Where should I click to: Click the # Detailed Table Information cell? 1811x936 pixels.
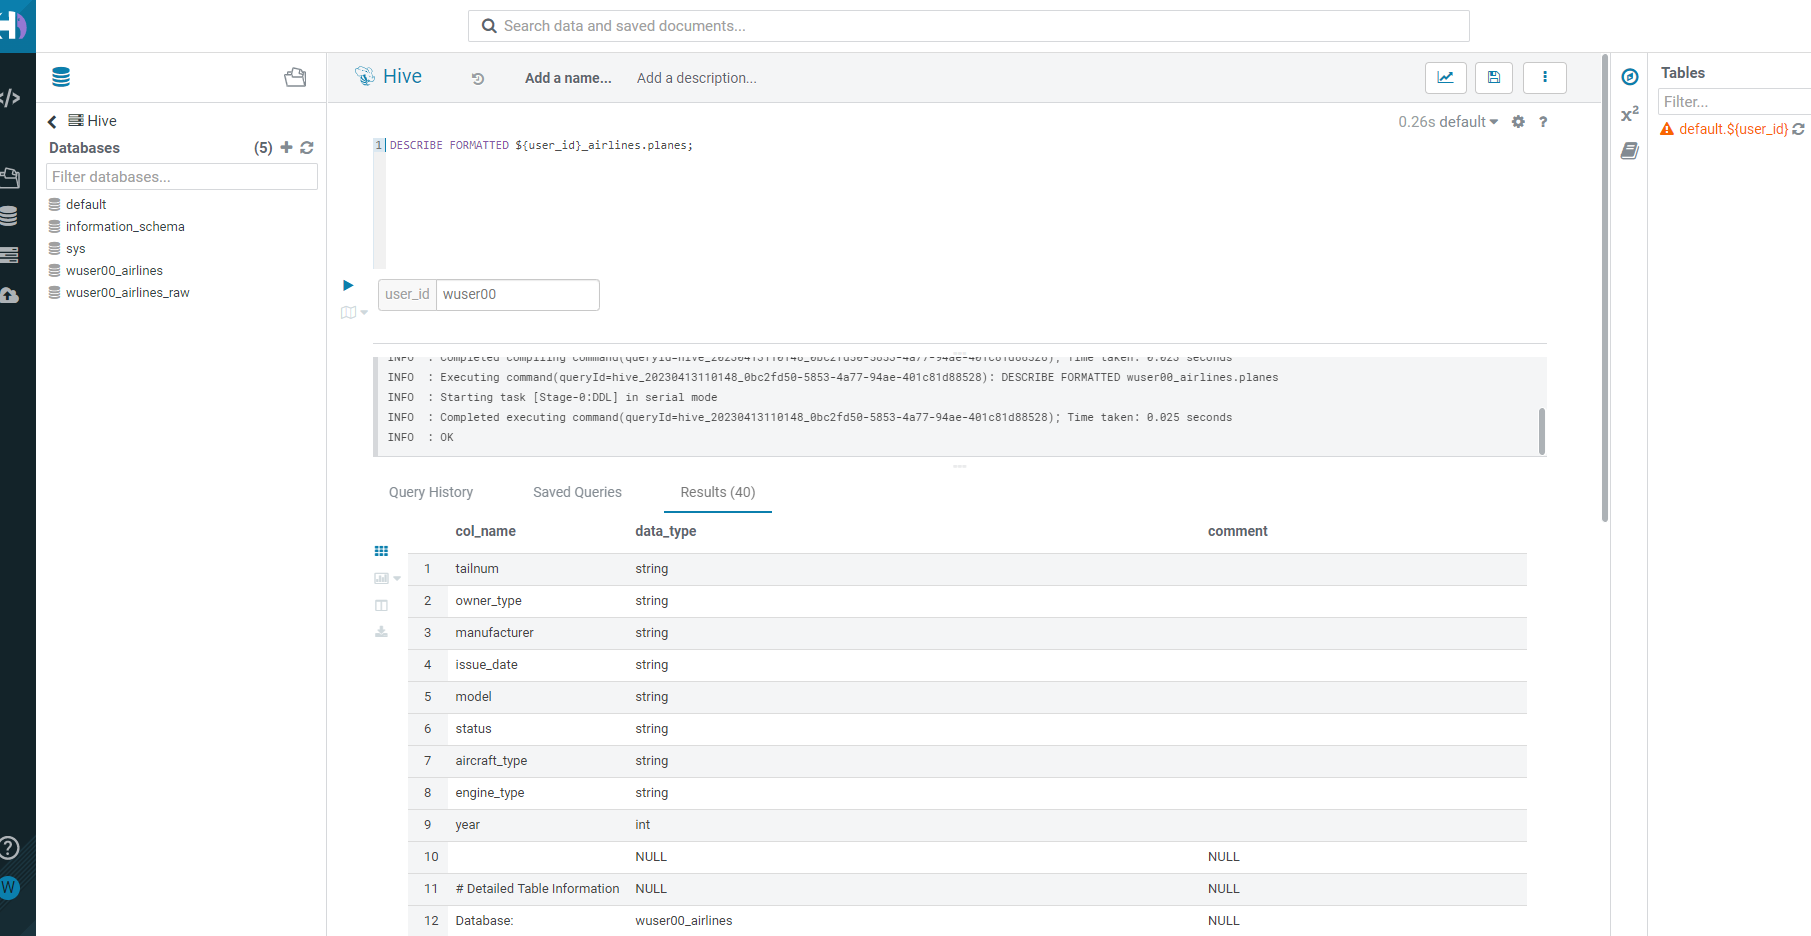coord(537,889)
